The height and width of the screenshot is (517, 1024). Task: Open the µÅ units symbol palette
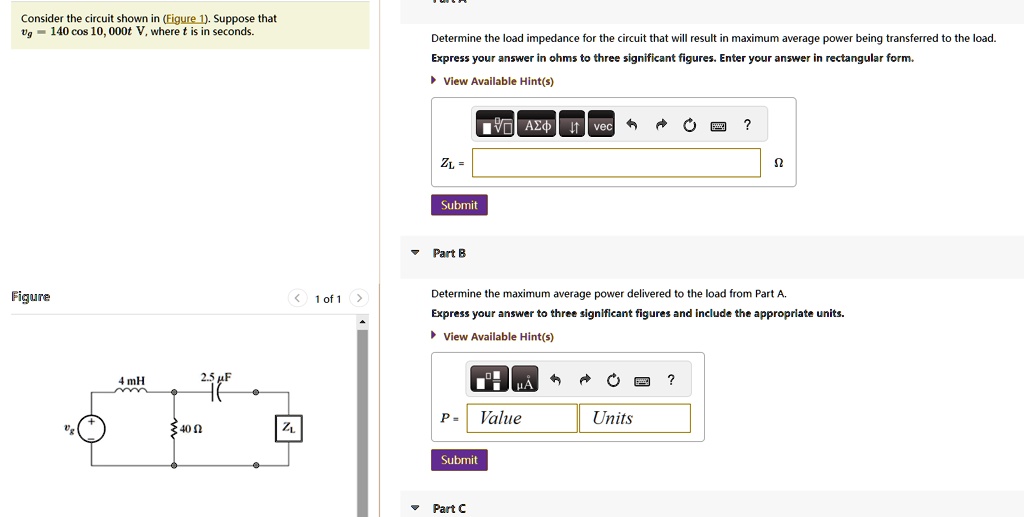pos(524,380)
